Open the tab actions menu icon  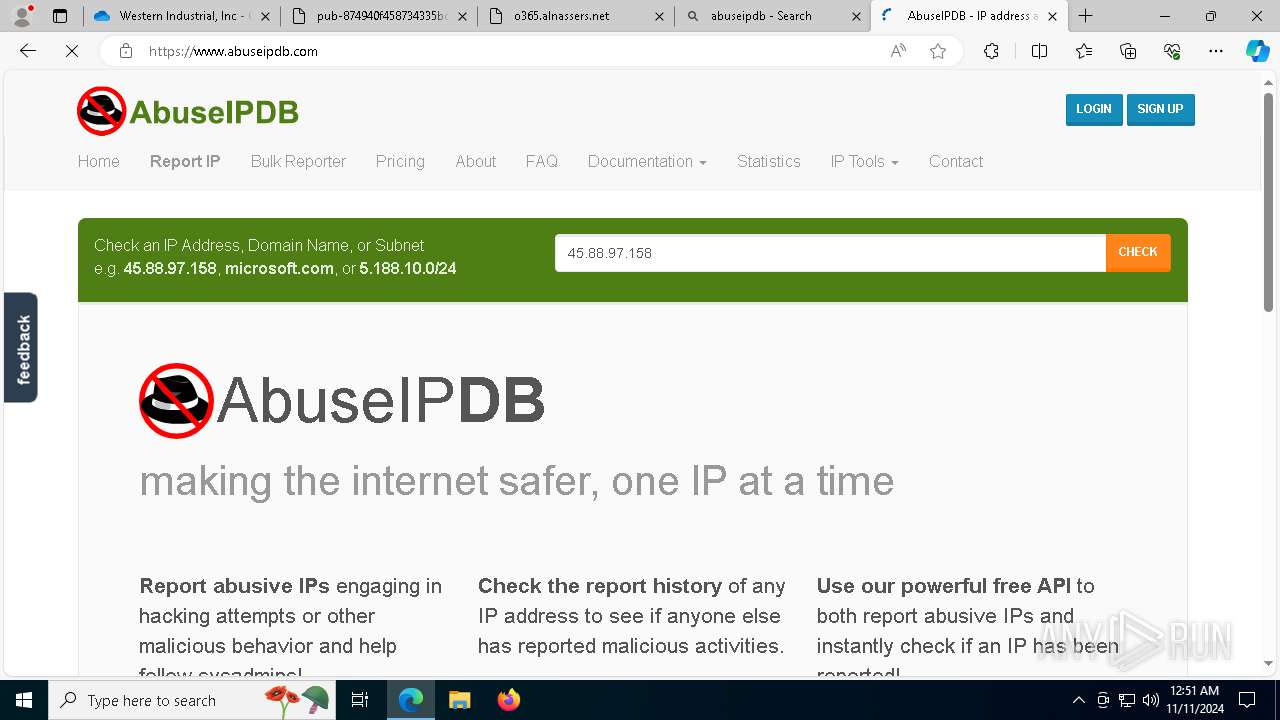tap(60, 16)
